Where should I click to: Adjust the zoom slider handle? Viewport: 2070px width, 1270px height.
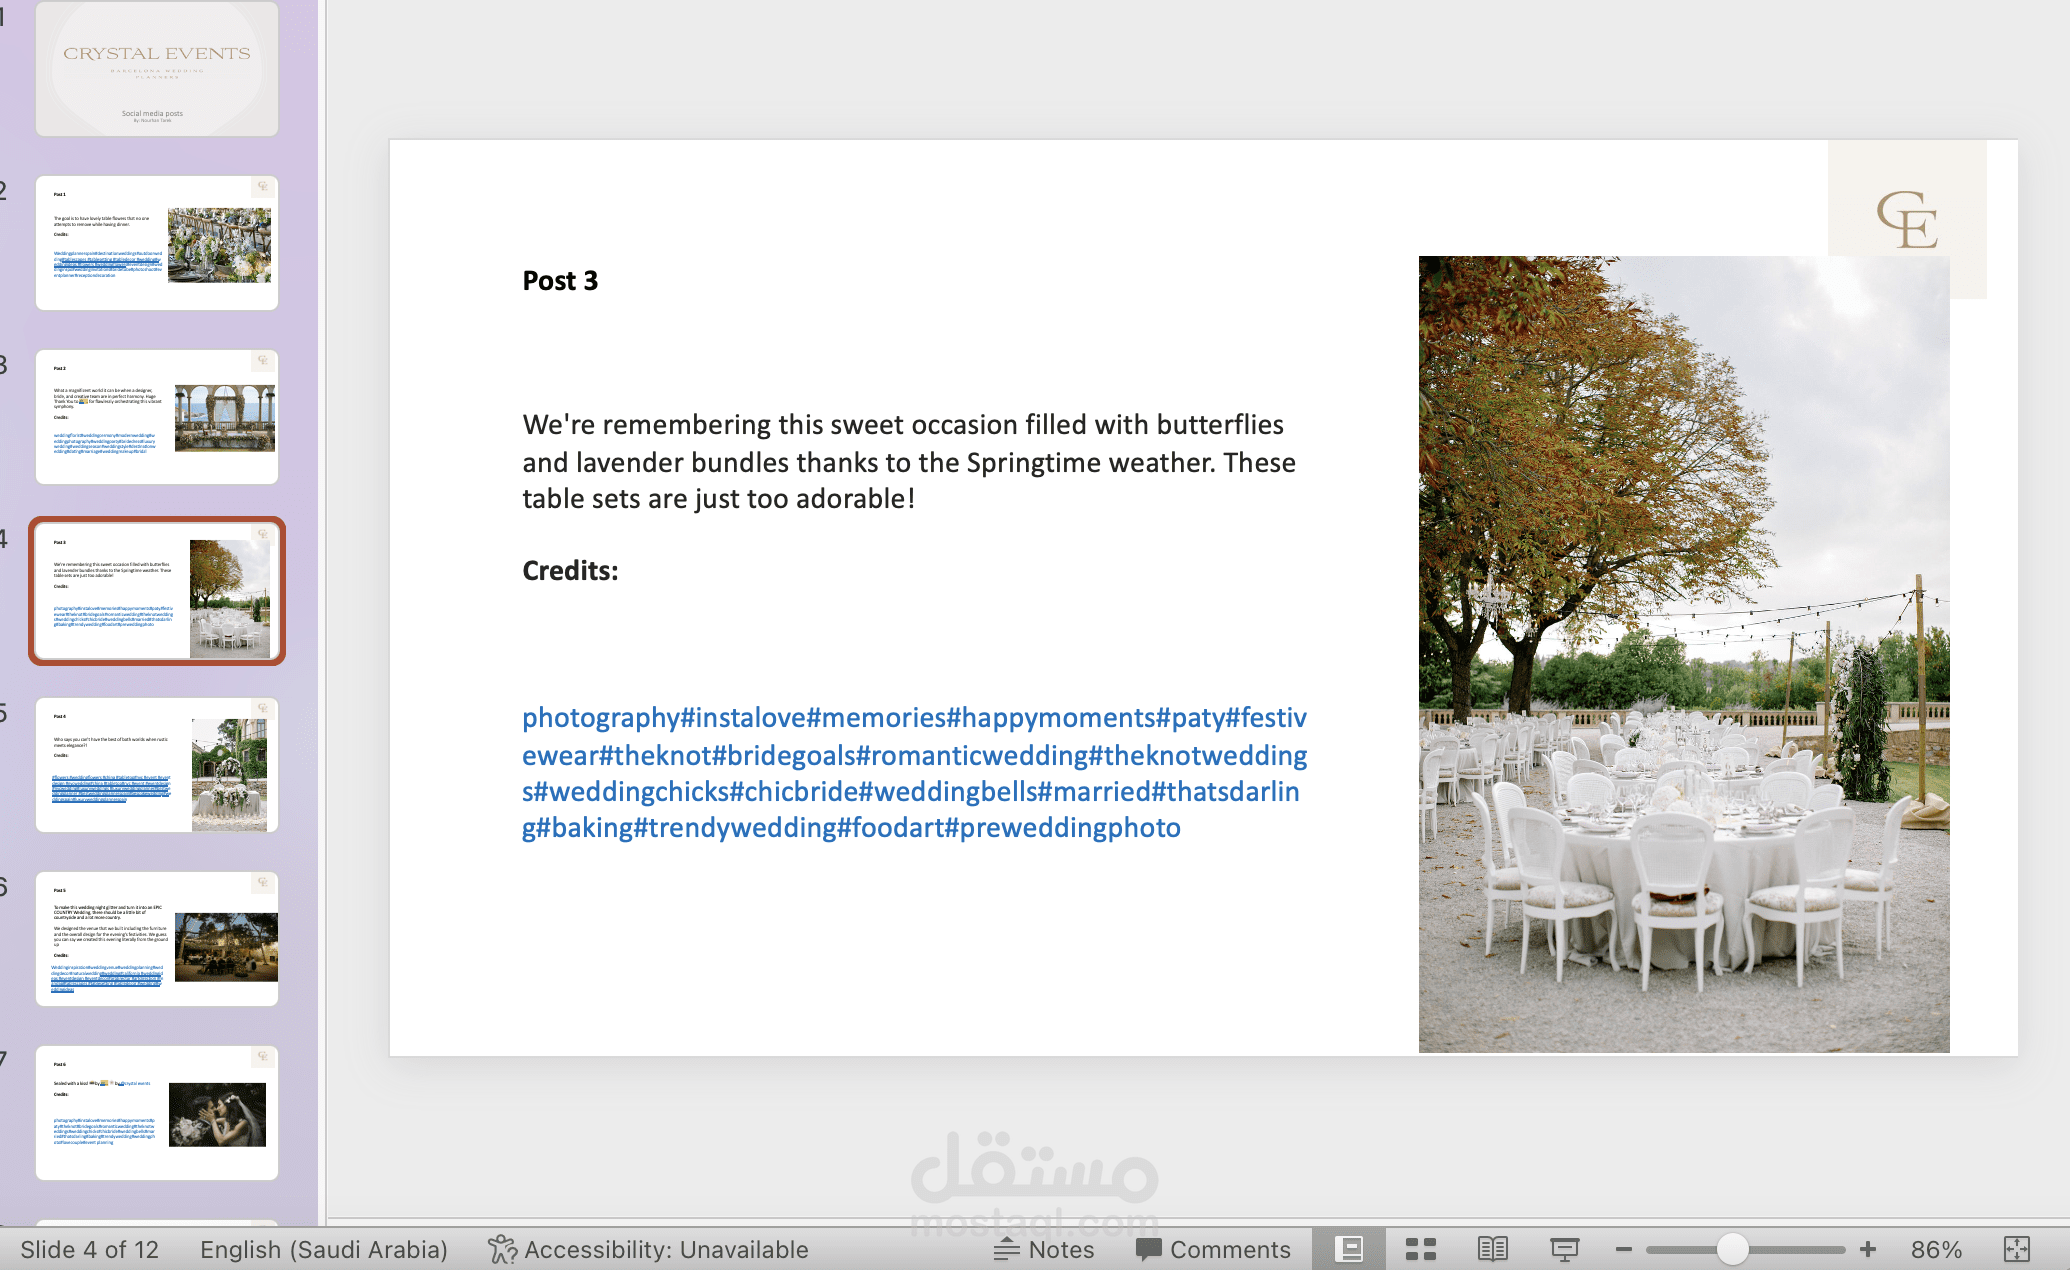click(1732, 1249)
